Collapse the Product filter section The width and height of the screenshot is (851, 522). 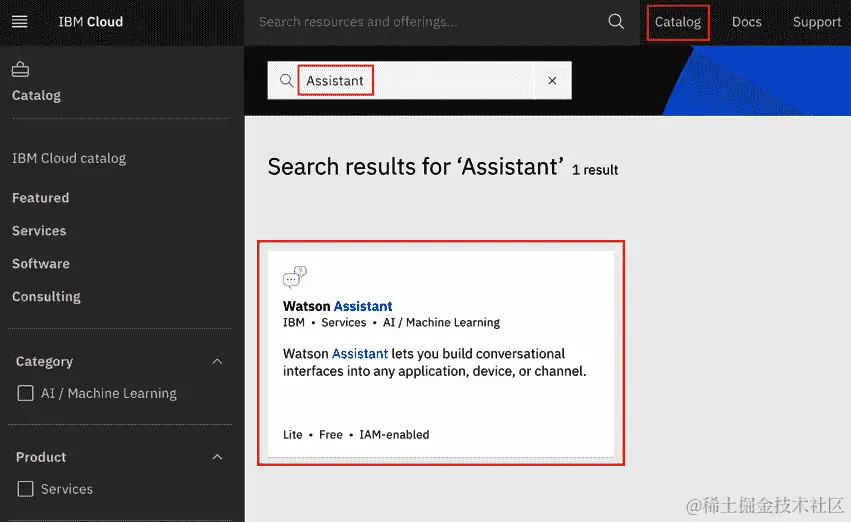(x=217, y=457)
